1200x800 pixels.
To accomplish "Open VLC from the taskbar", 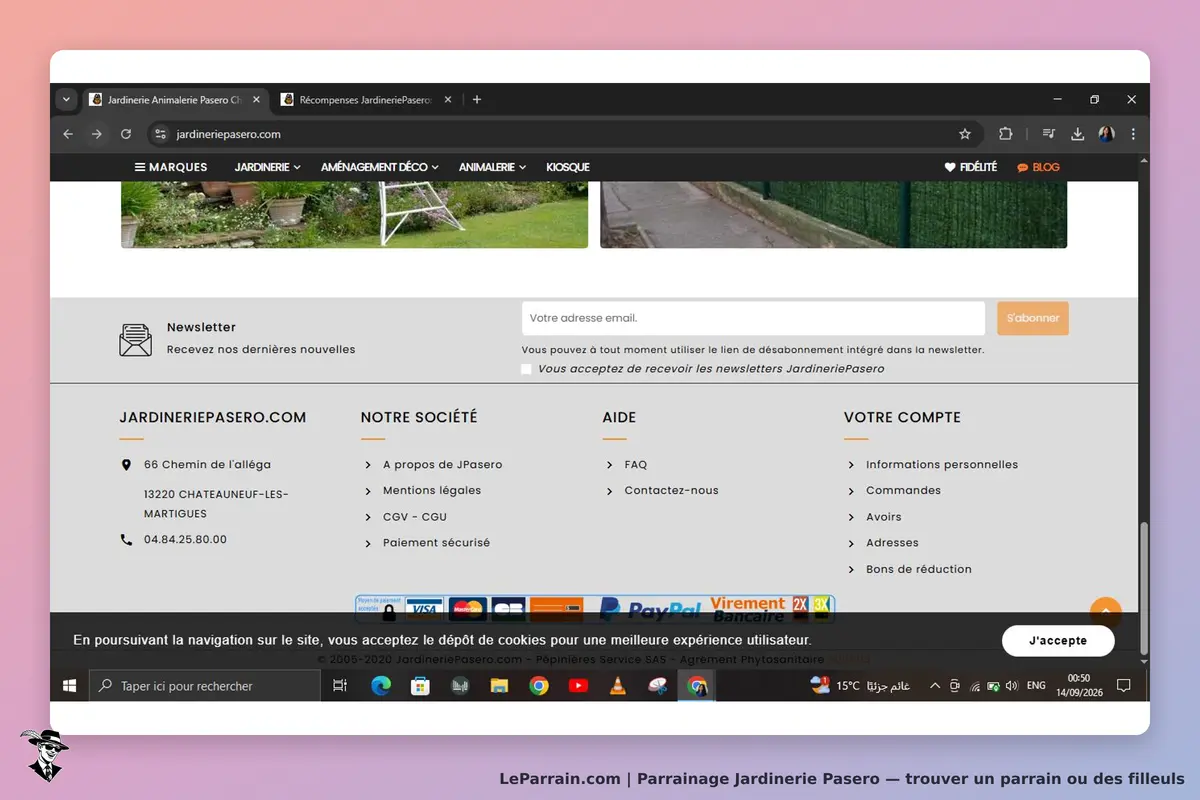I will coord(618,686).
